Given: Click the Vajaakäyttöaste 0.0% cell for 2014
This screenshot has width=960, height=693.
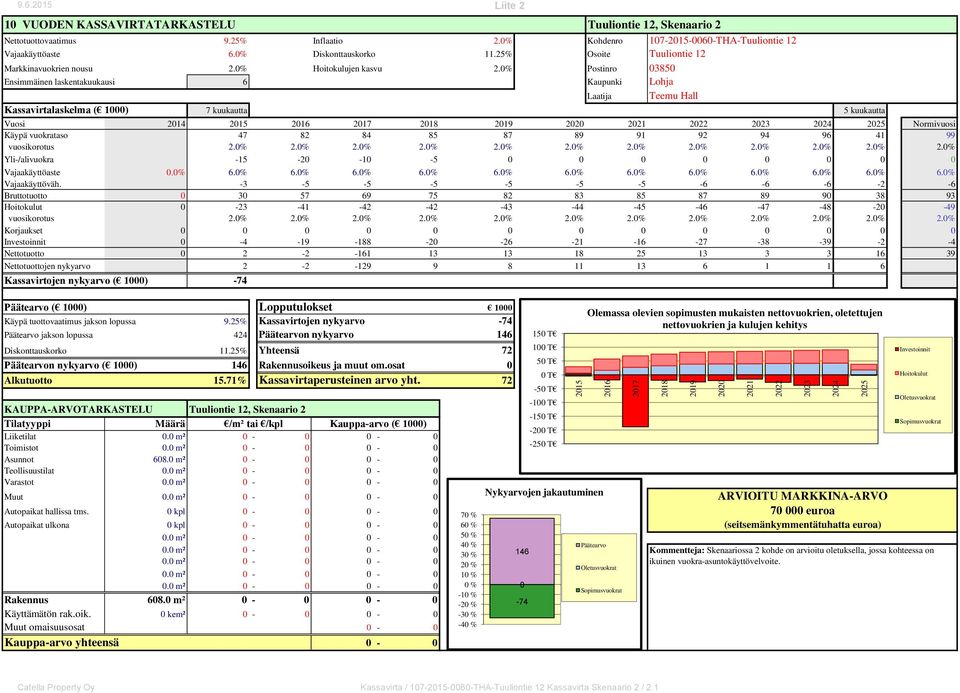Looking at the screenshot, I should [x=175, y=173].
